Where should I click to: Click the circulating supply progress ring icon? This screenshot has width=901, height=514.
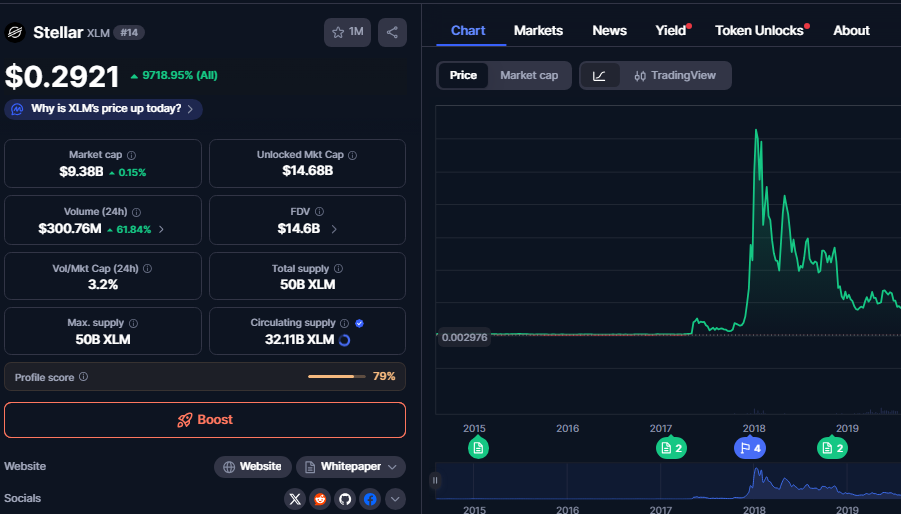(x=344, y=340)
